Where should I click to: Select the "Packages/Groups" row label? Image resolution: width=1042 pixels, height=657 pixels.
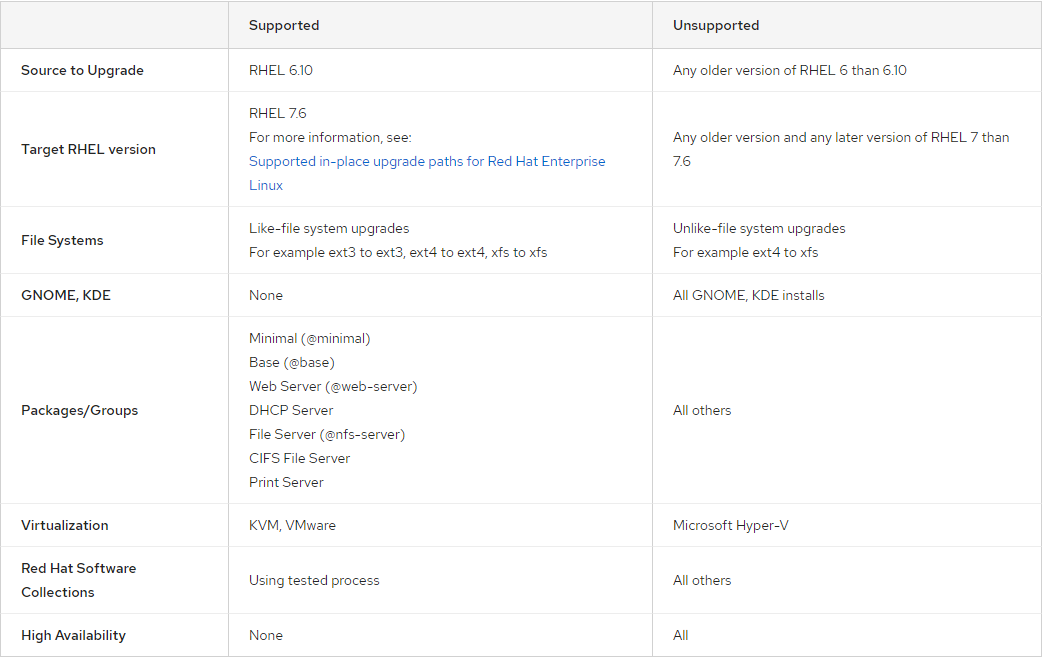coord(80,411)
